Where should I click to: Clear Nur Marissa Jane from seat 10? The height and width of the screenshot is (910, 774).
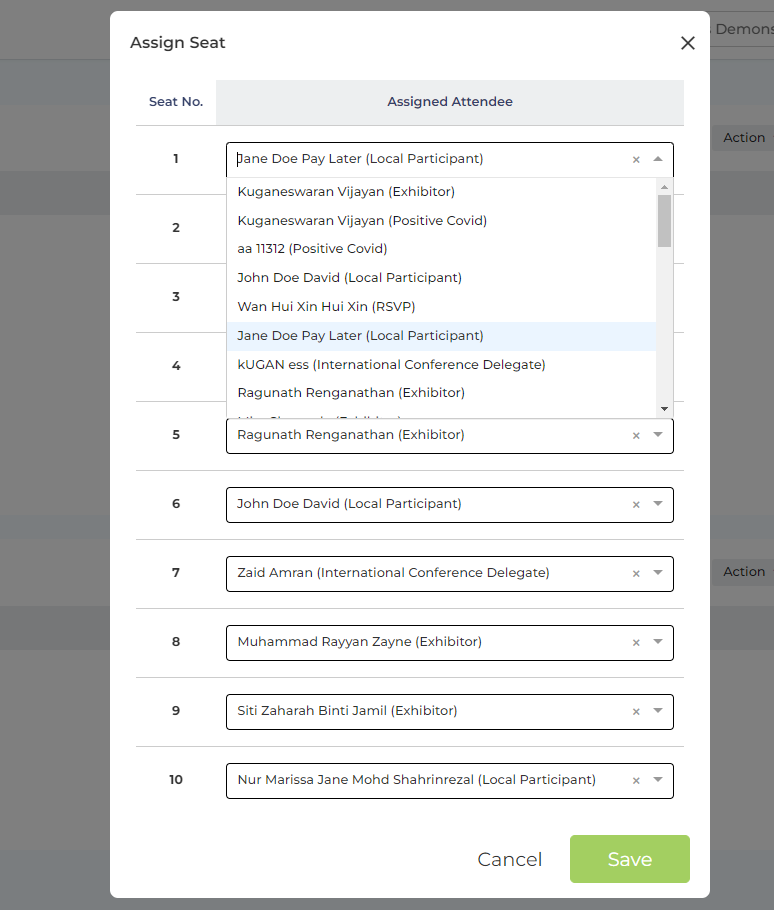click(x=636, y=781)
